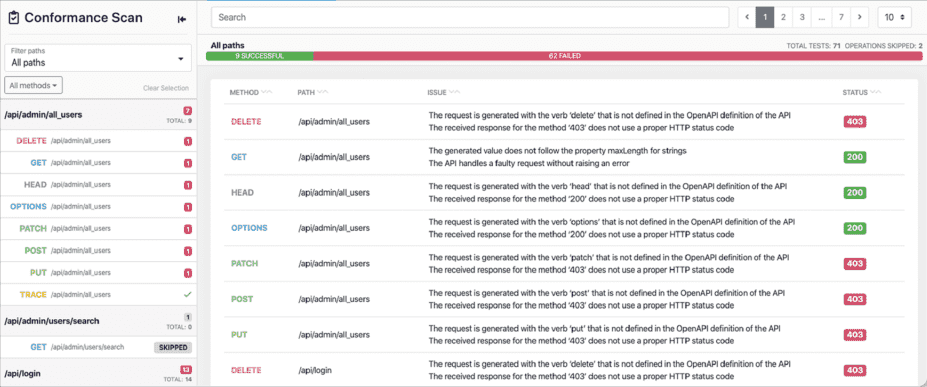
Task: Open the All methods dropdown
Action: coord(33,86)
